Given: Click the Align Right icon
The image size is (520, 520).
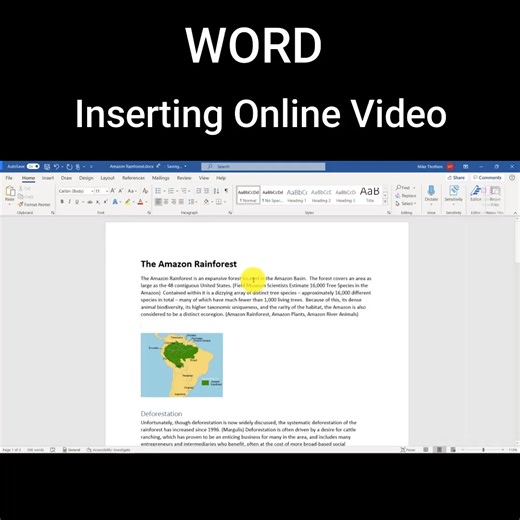Looking at the screenshot, I should (x=174, y=202).
